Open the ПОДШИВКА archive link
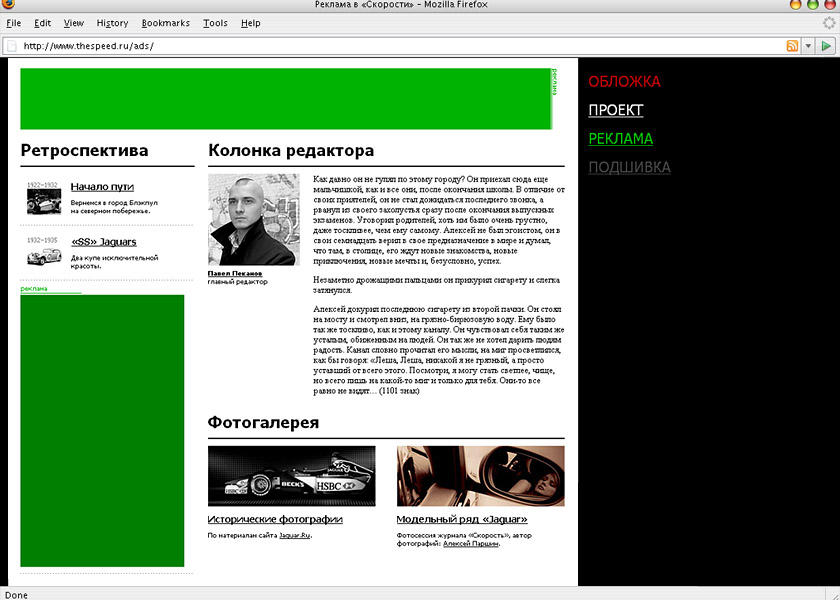The width and height of the screenshot is (840, 600). [x=629, y=167]
